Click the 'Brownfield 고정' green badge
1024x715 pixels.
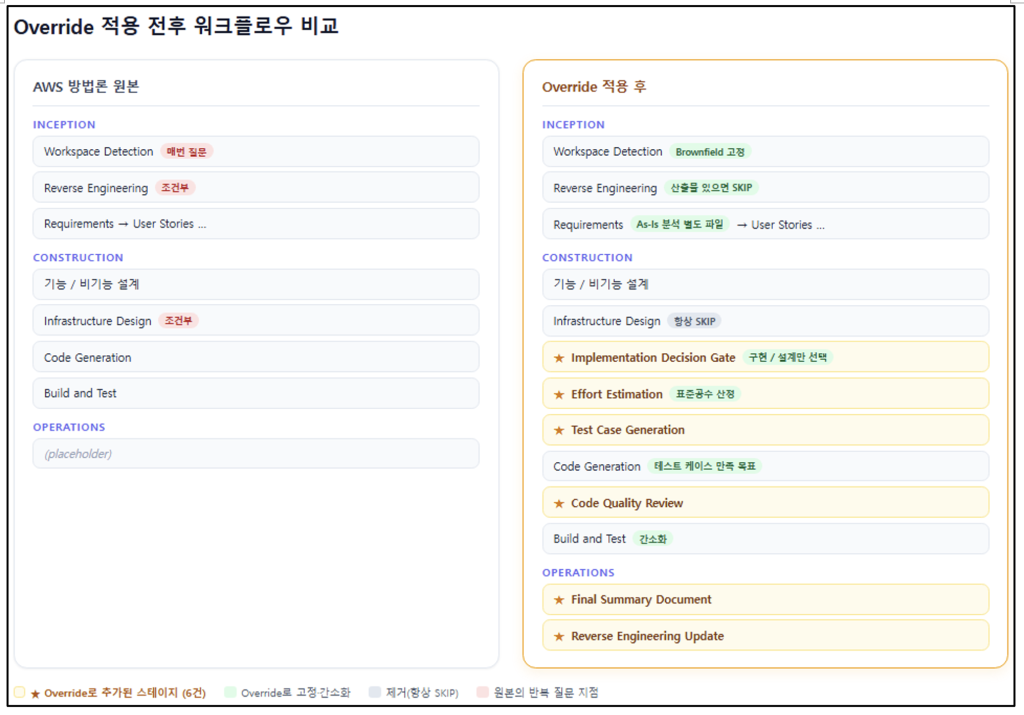[710, 151]
